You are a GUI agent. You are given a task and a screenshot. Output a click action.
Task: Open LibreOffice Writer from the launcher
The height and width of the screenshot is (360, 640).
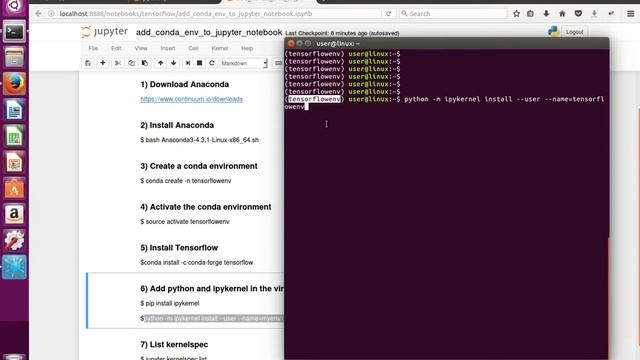point(14,110)
